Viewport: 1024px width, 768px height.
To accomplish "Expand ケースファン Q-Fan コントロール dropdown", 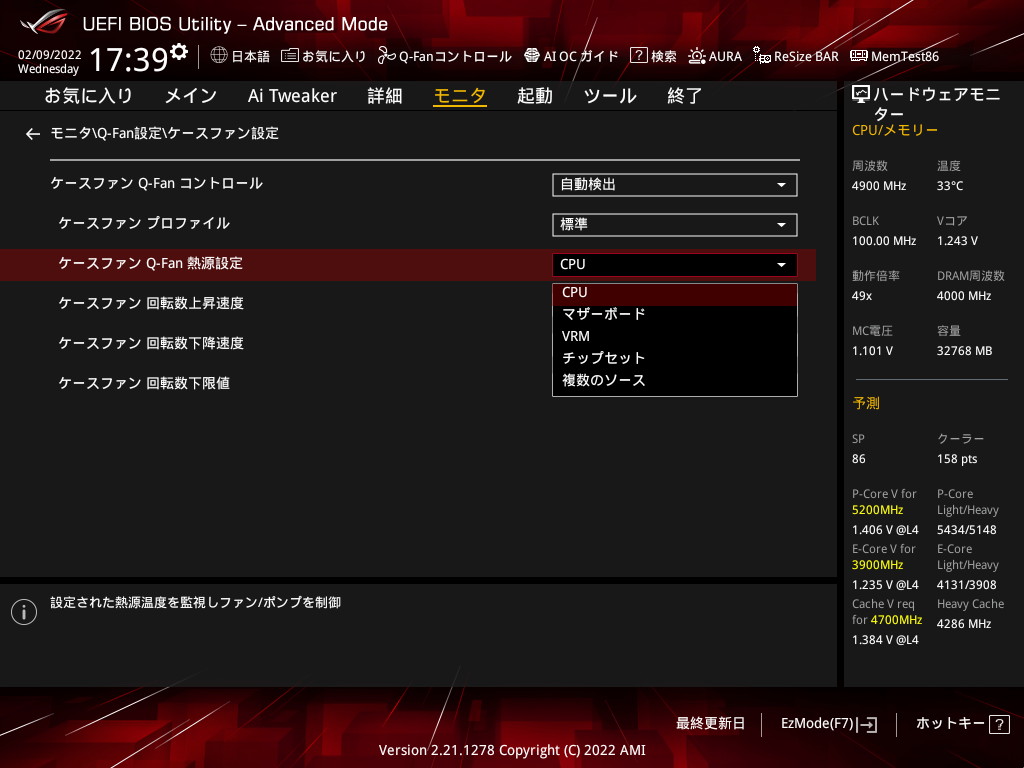I will pyautogui.click(x=675, y=185).
